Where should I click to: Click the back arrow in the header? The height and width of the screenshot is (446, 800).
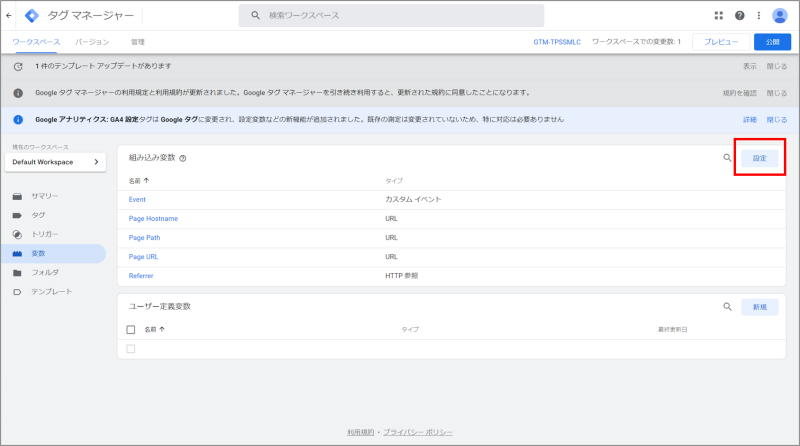tap(9, 15)
